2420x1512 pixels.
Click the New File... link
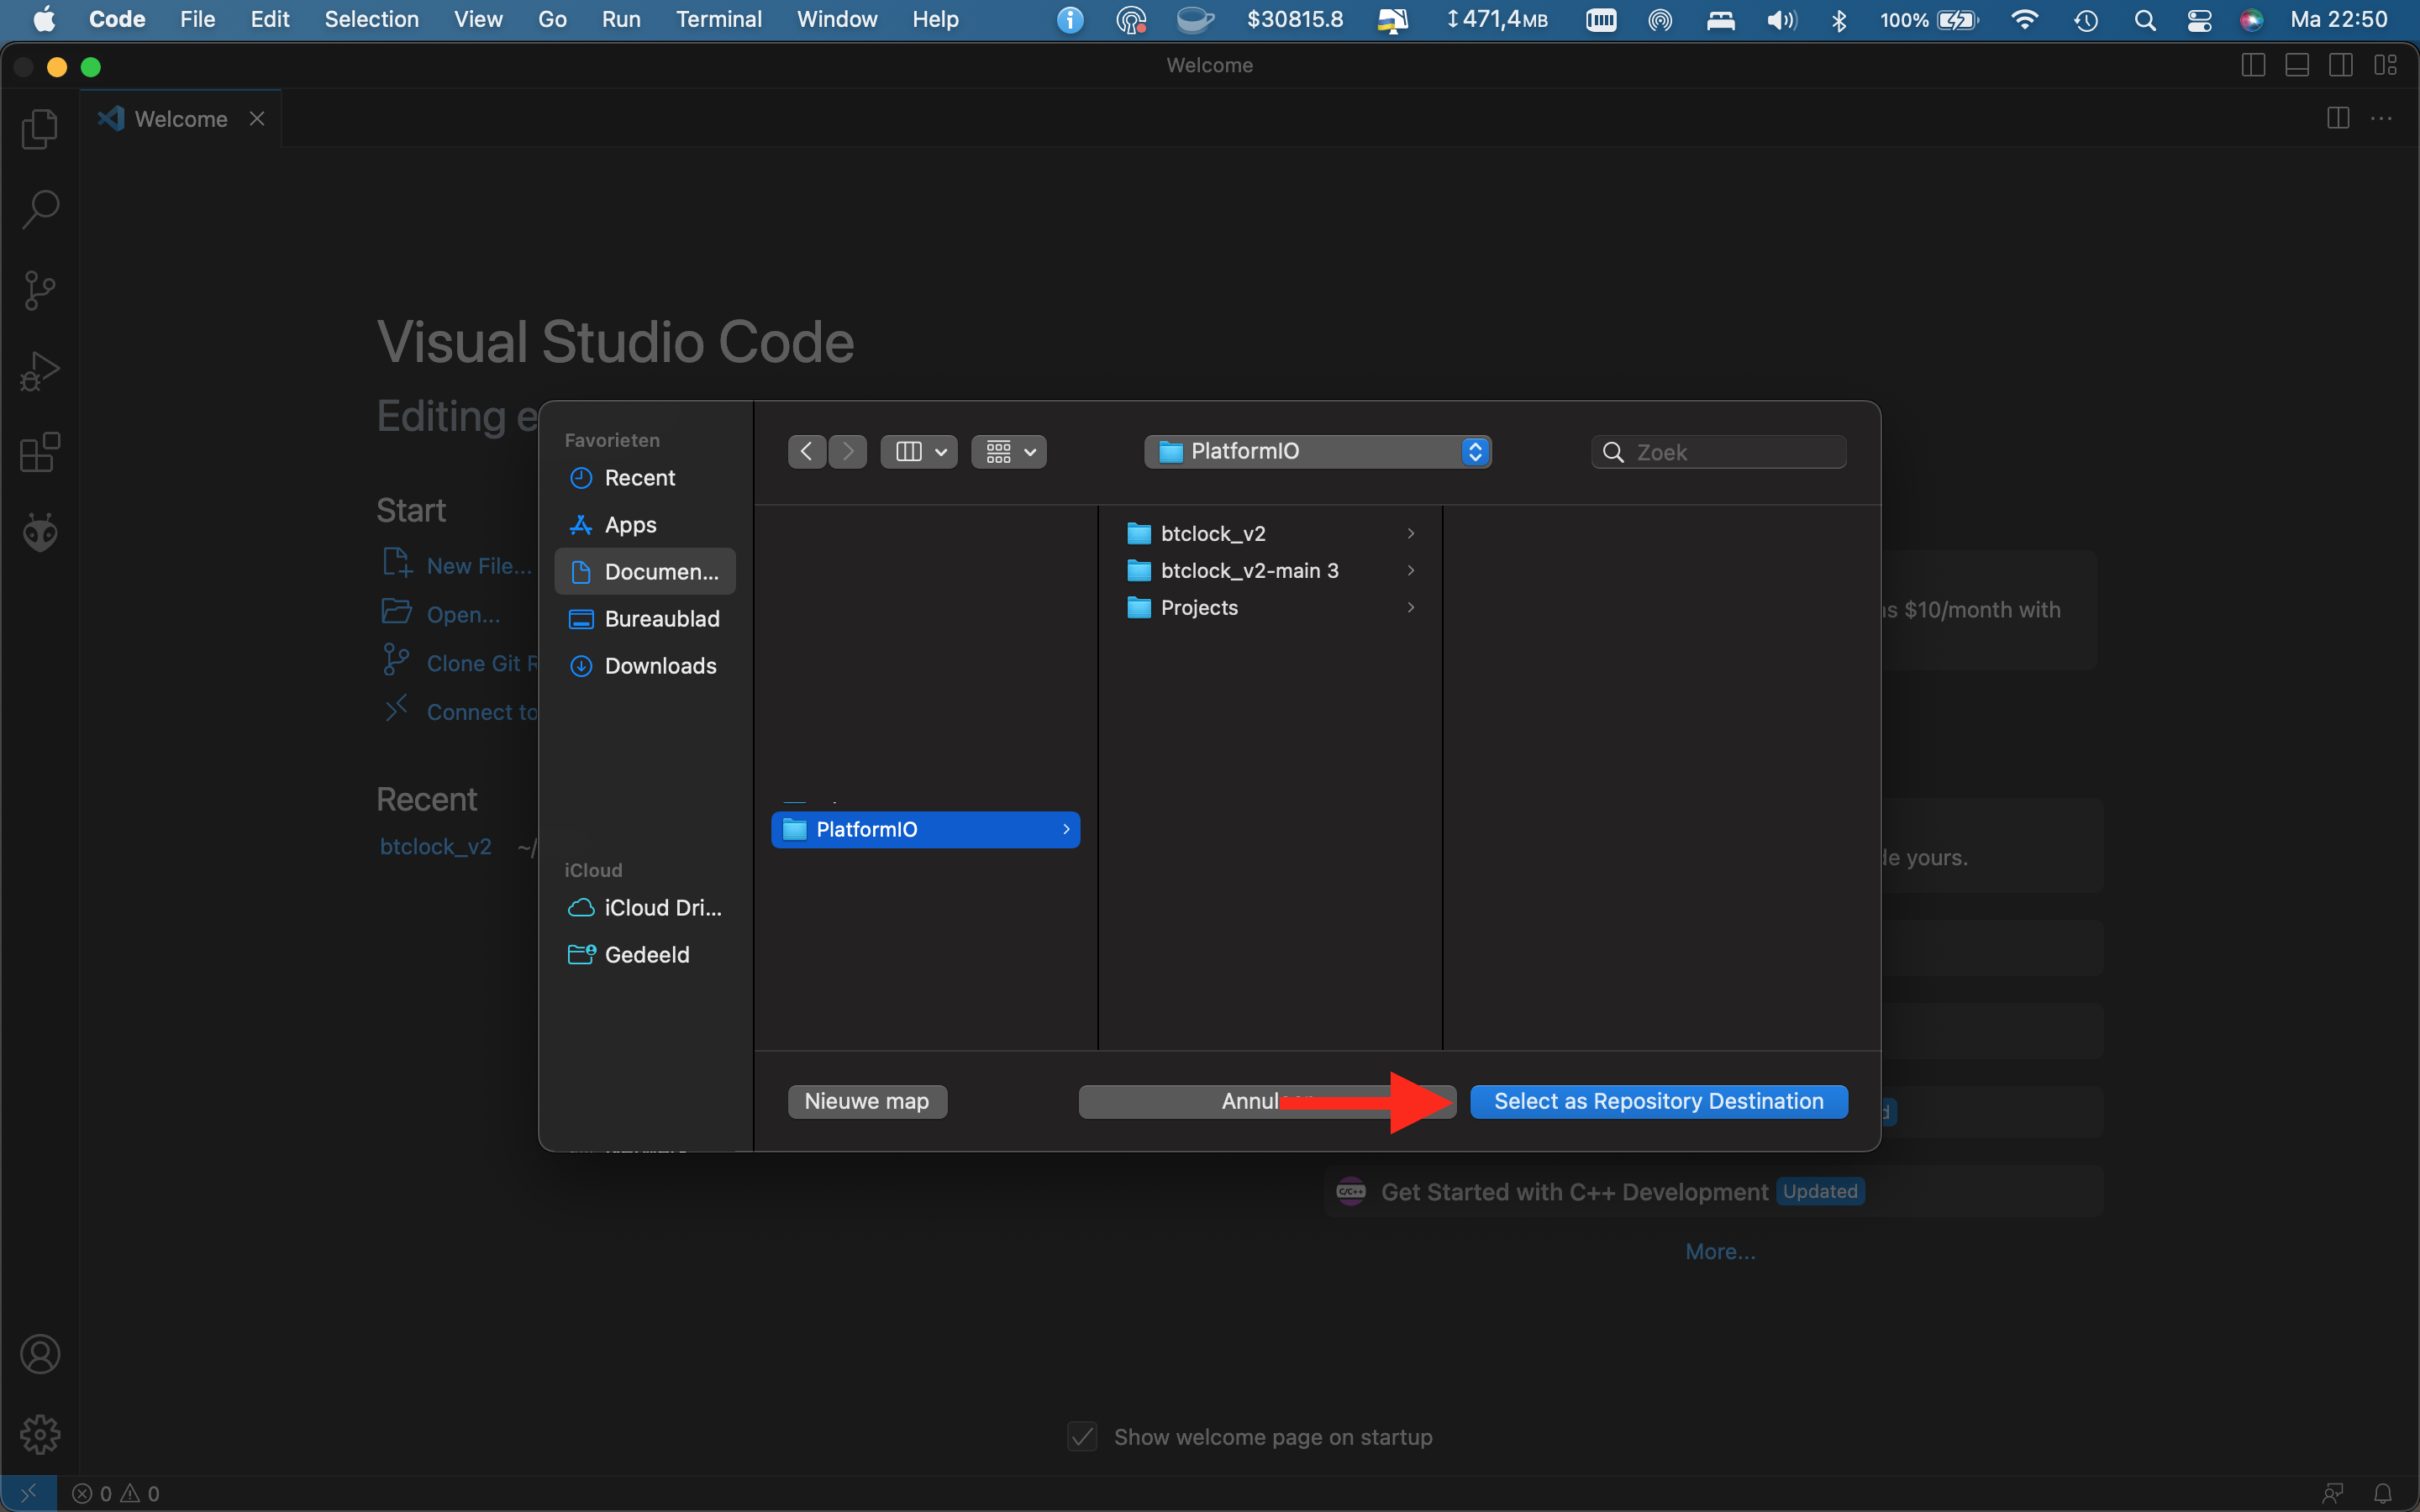(457, 565)
